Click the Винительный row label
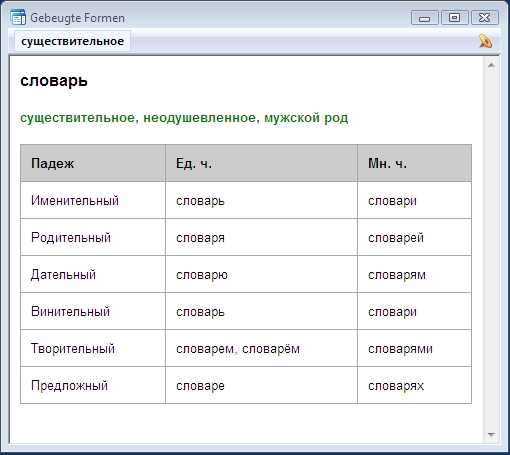This screenshot has height=455, width=510. coord(70,312)
